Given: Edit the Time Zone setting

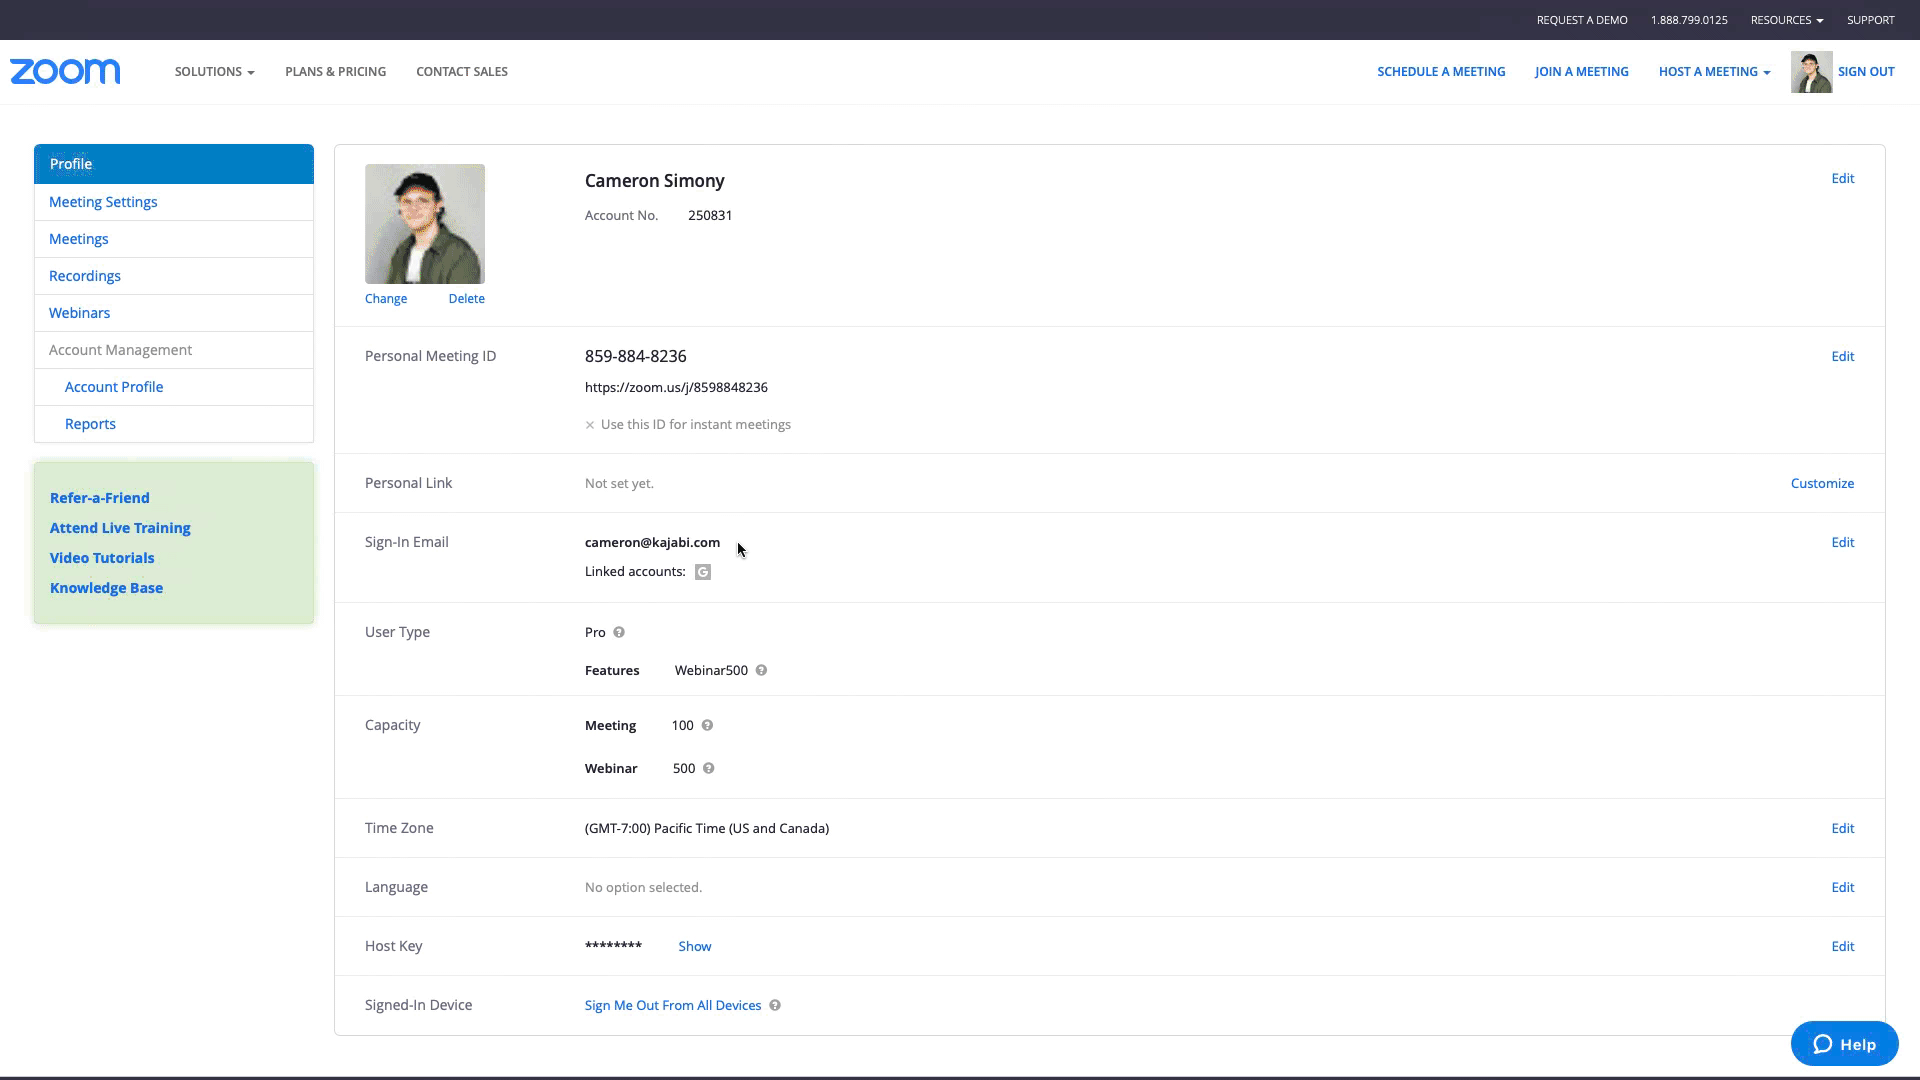Looking at the screenshot, I should 1842,828.
